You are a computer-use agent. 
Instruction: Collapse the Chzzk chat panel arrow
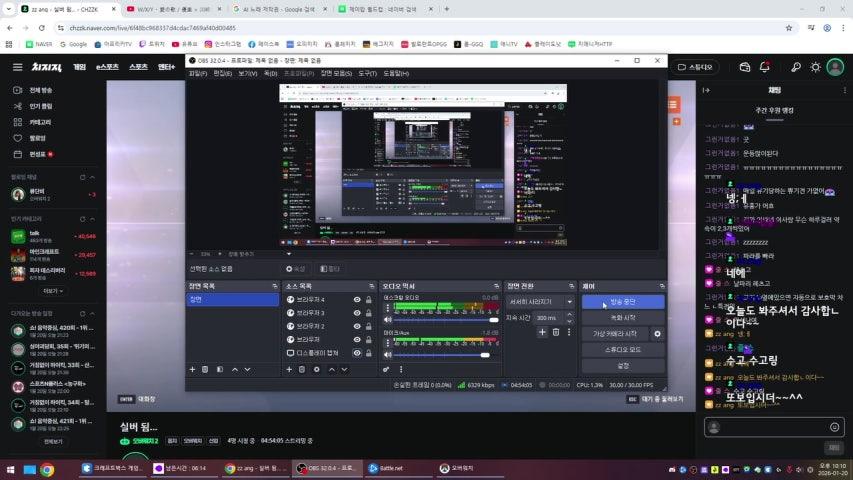(x=707, y=91)
